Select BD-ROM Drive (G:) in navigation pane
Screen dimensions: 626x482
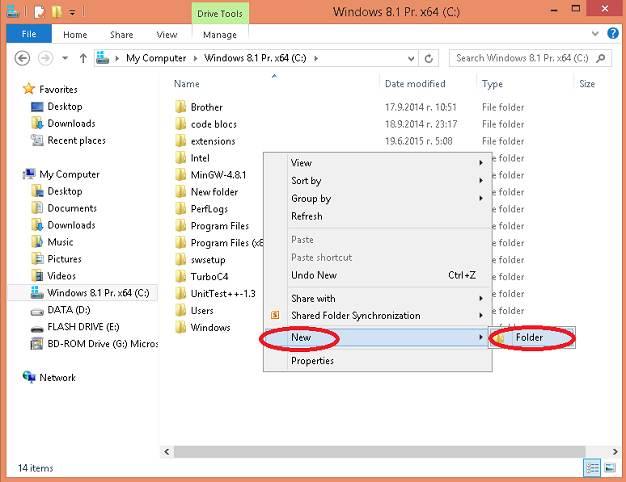(102, 344)
